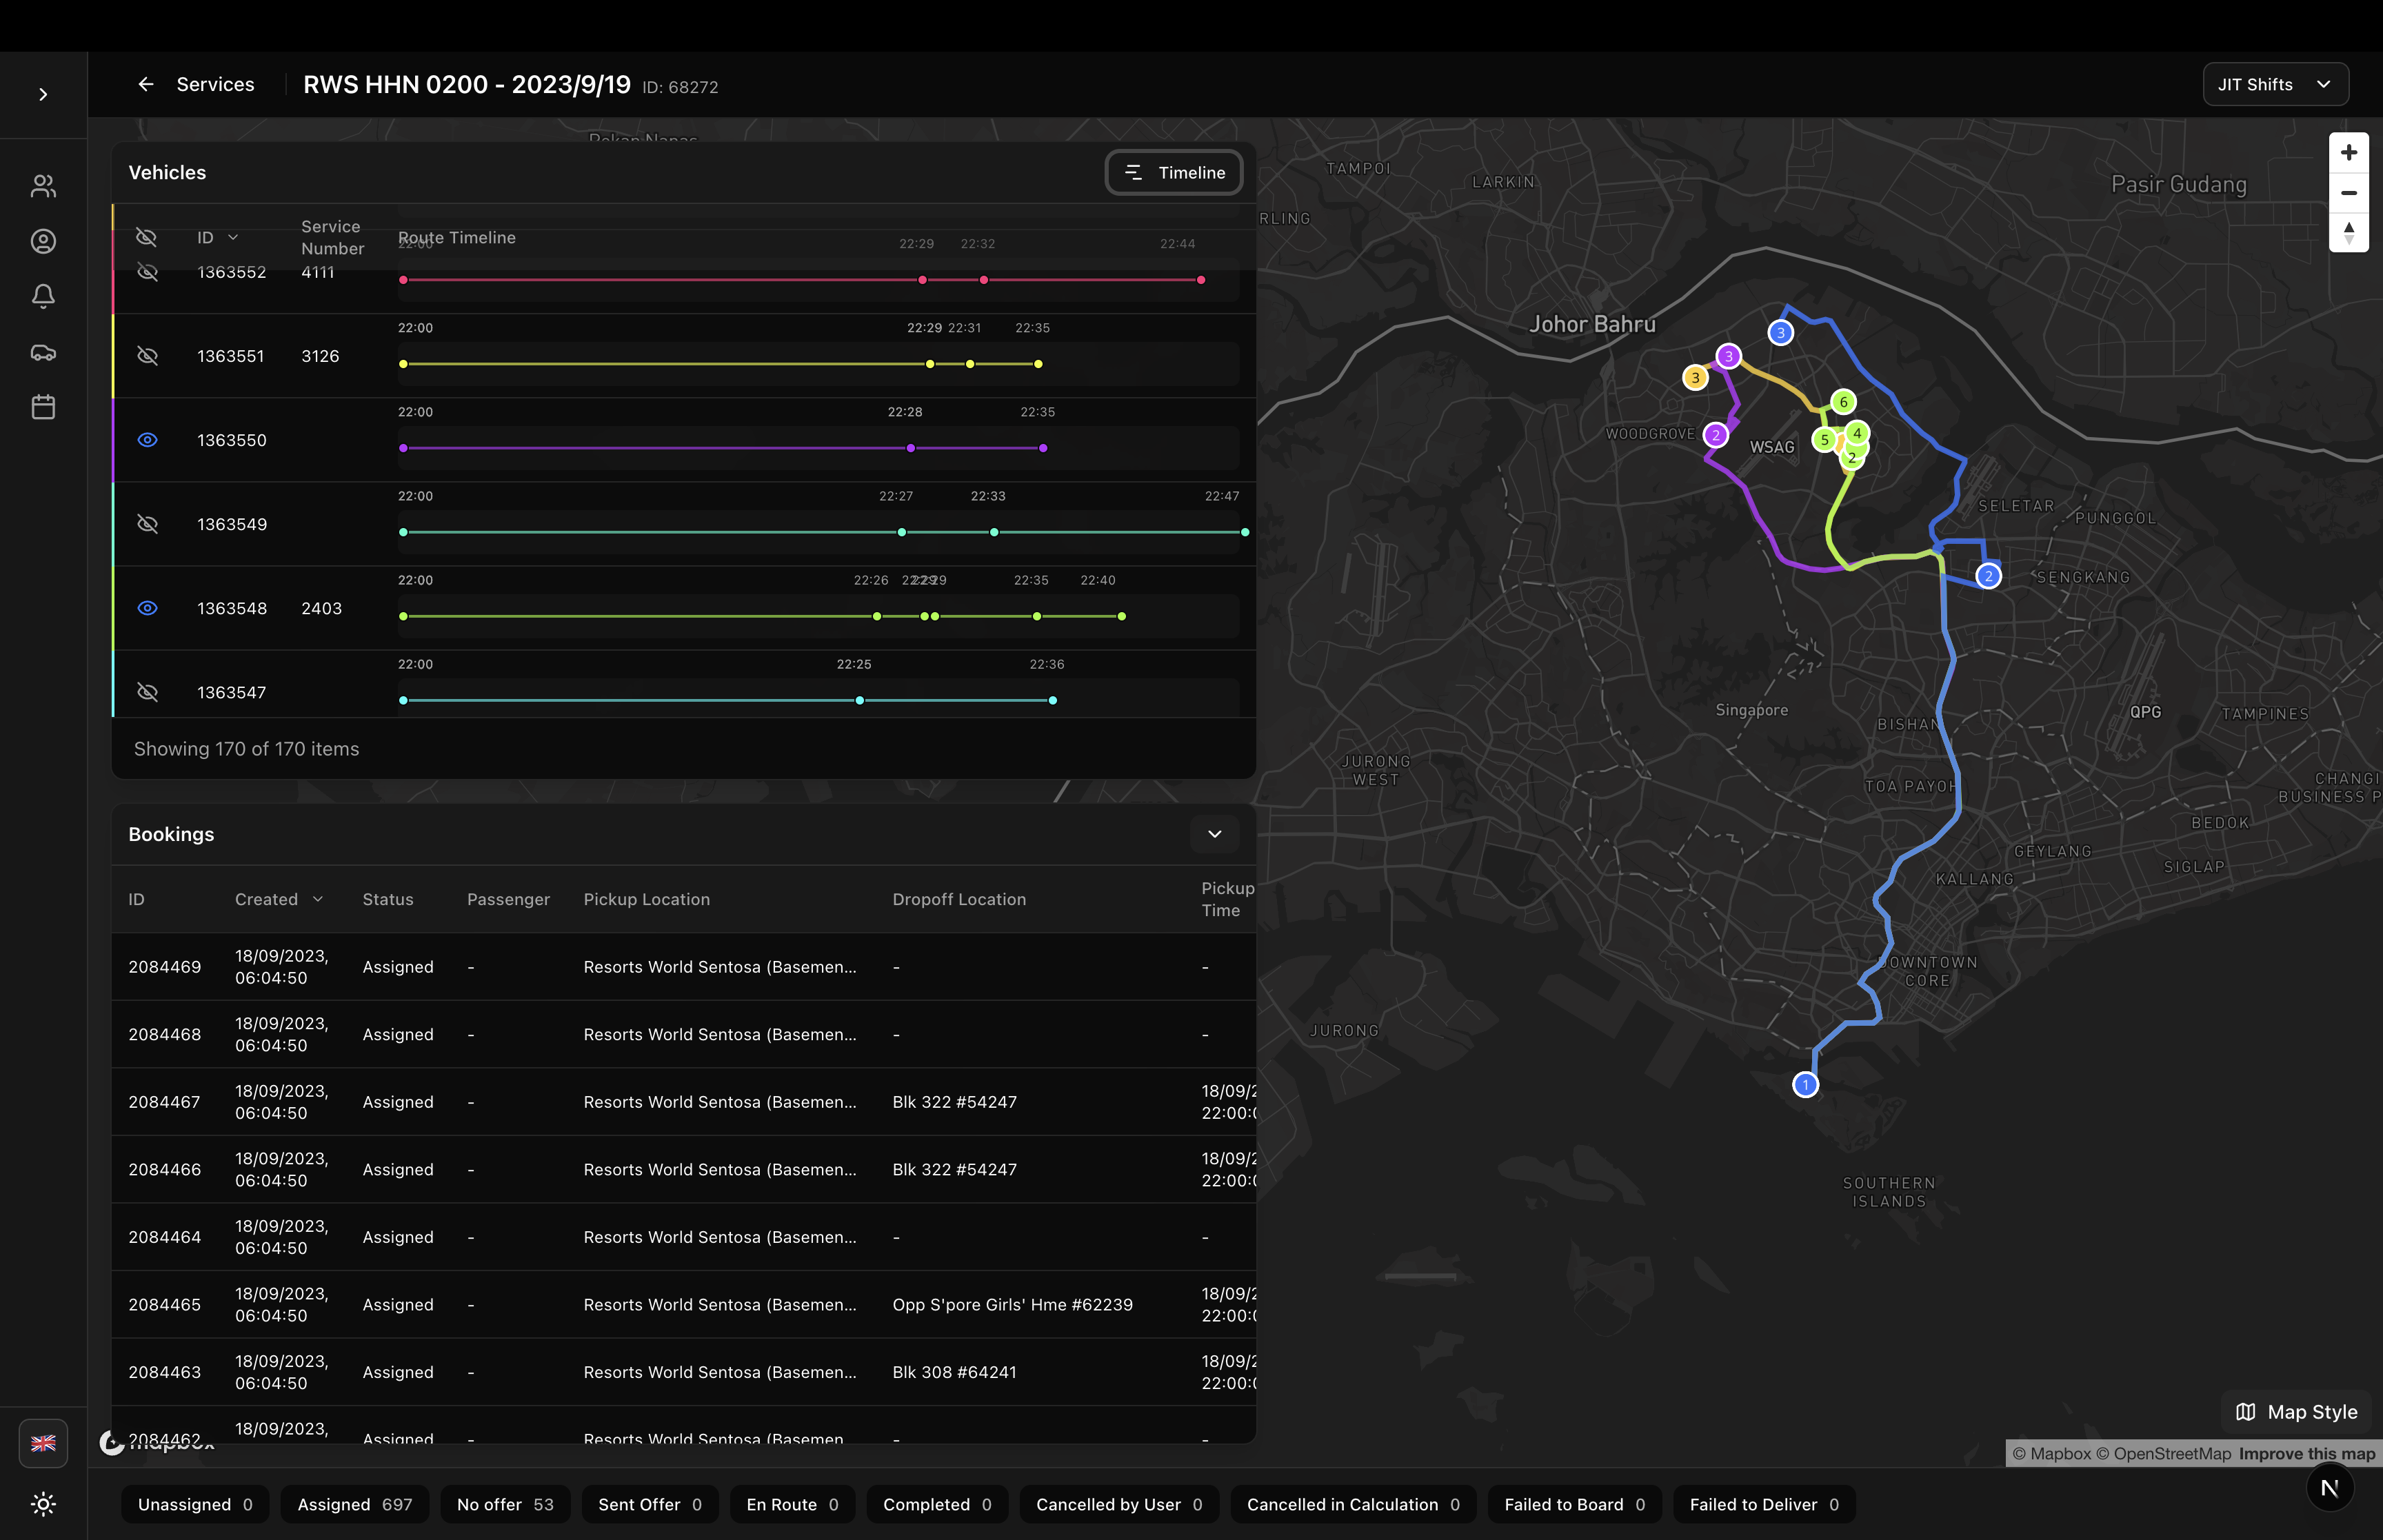Open the JIT Shifts dropdown
This screenshot has height=1540, width=2383.
pyautogui.click(x=2274, y=85)
